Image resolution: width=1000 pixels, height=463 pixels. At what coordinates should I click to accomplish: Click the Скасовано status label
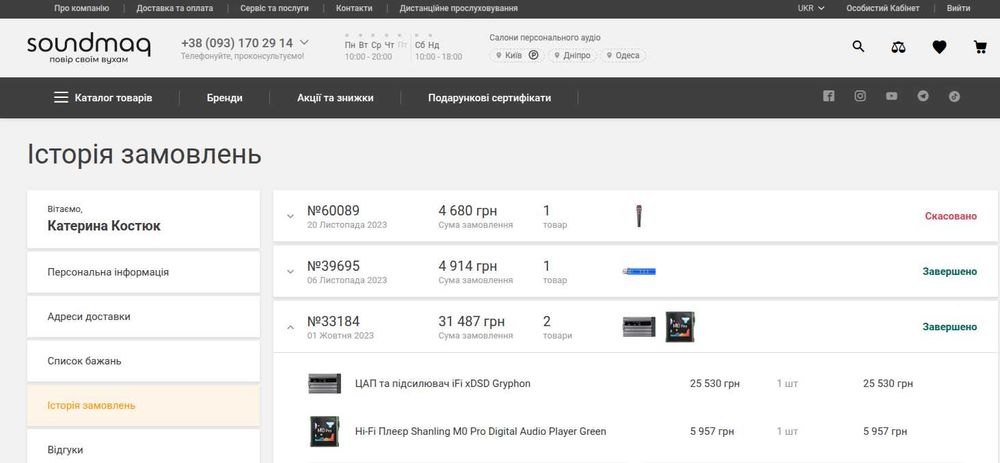click(x=951, y=216)
